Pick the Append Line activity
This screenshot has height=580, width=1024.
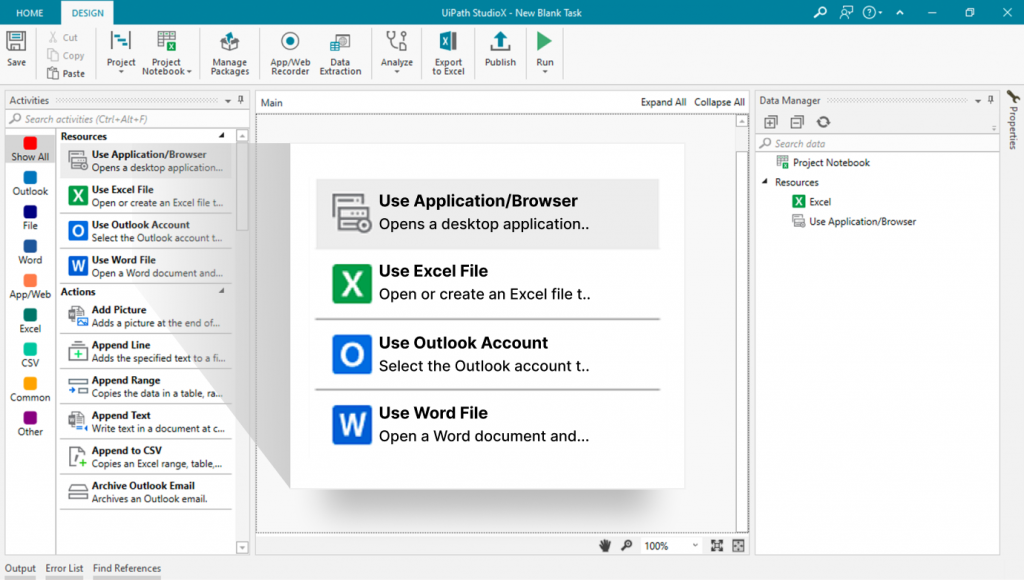(146, 351)
